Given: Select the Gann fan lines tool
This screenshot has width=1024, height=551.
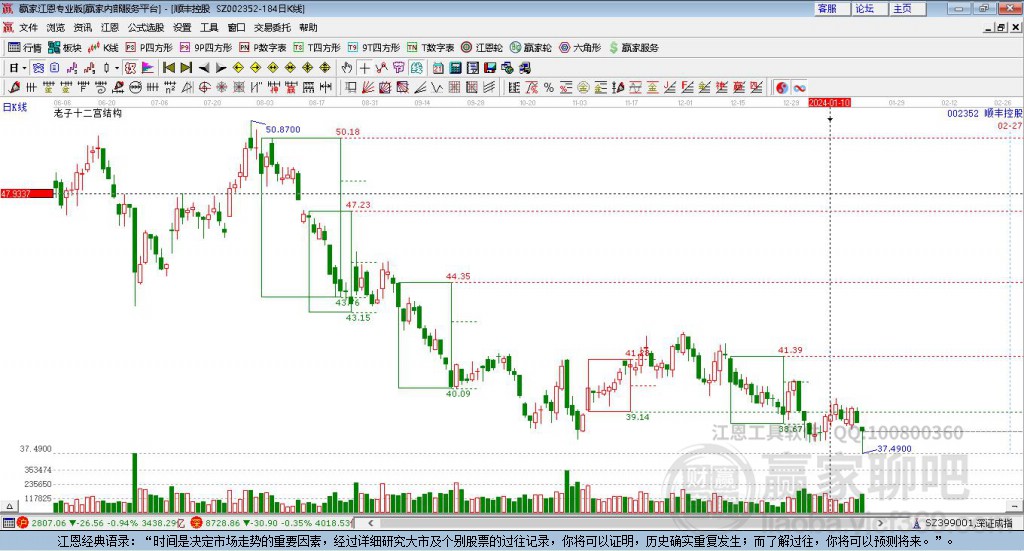Looking at the screenshot, I should pos(368,87).
